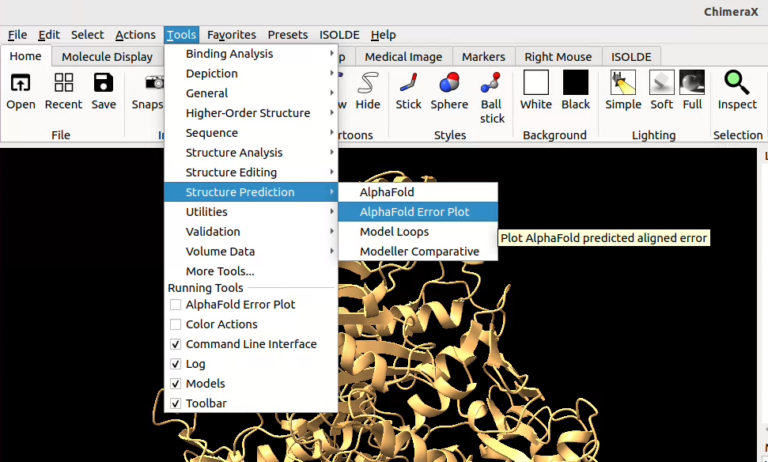Uncheck the Log tool

(x=175, y=364)
